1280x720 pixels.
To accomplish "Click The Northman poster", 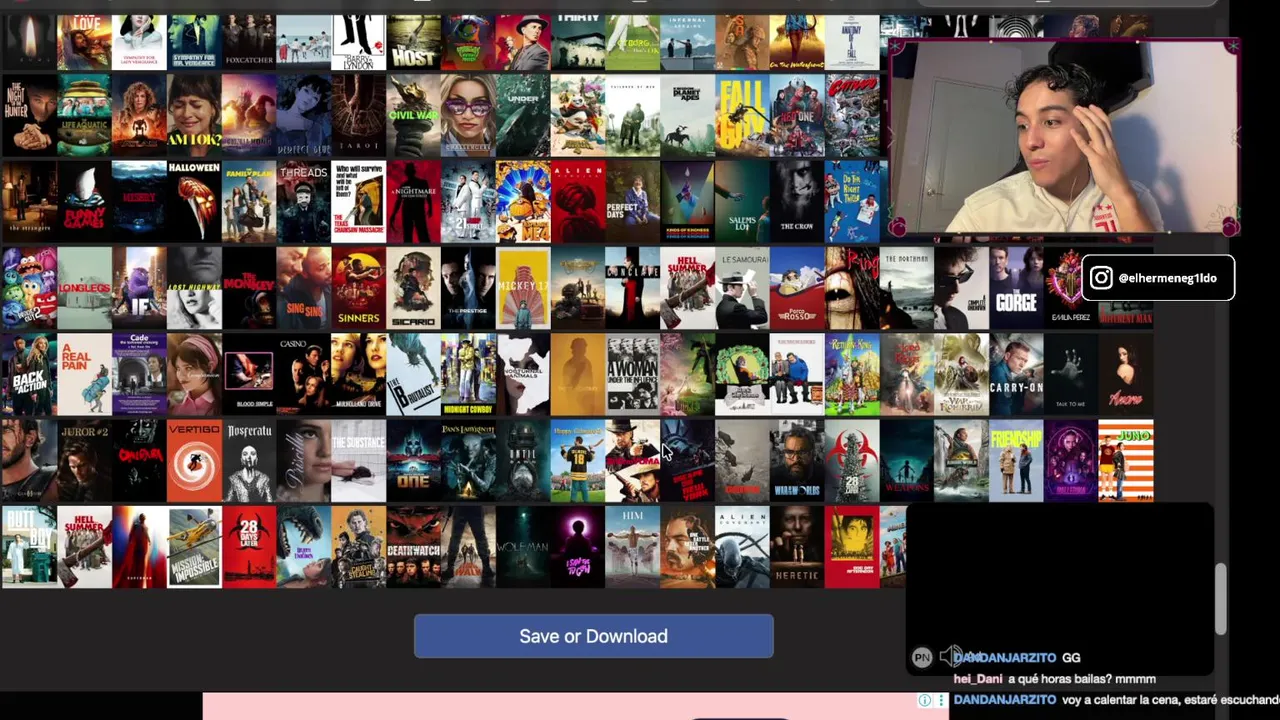I will (907, 288).
